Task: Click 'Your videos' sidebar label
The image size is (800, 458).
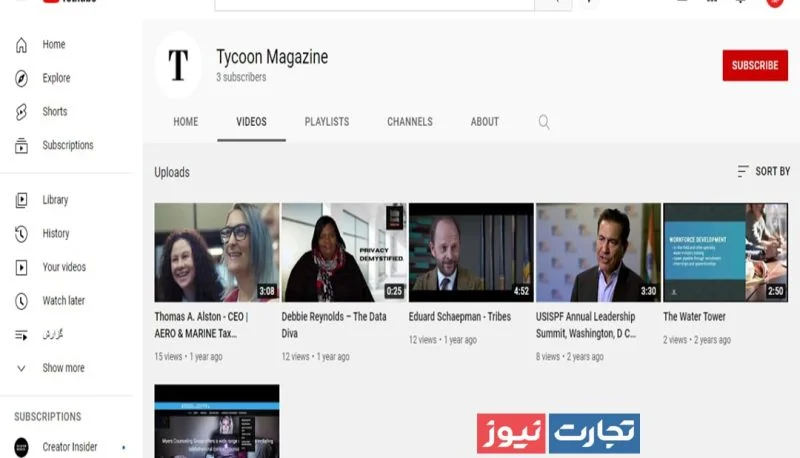Action: click(x=64, y=267)
